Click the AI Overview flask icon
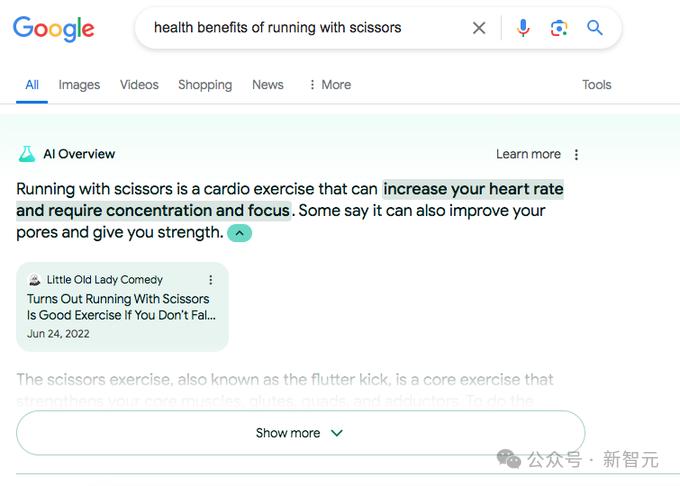 point(27,154)
